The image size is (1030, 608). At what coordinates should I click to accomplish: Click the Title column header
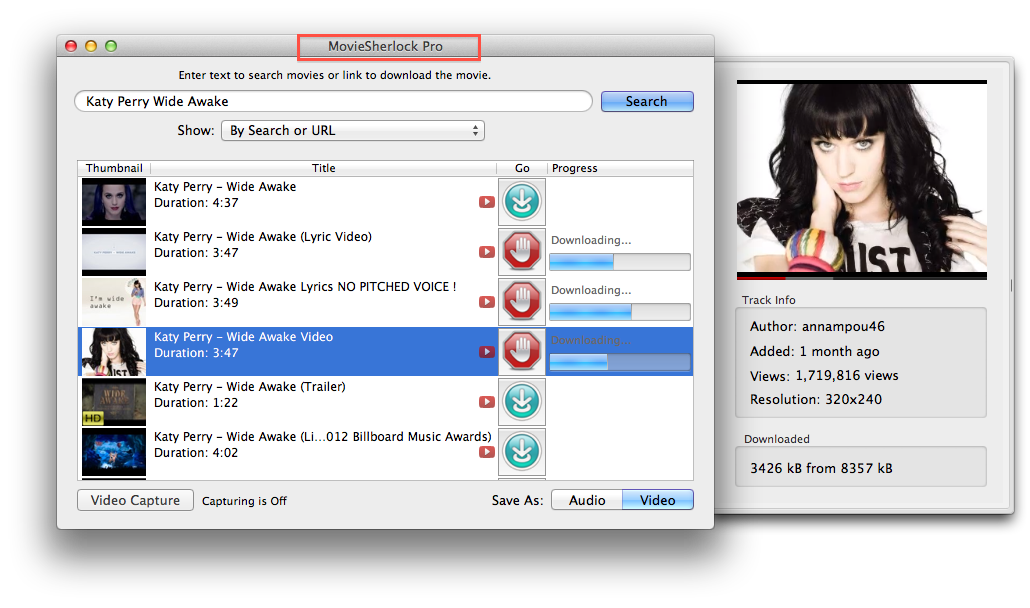click(323, 168)
